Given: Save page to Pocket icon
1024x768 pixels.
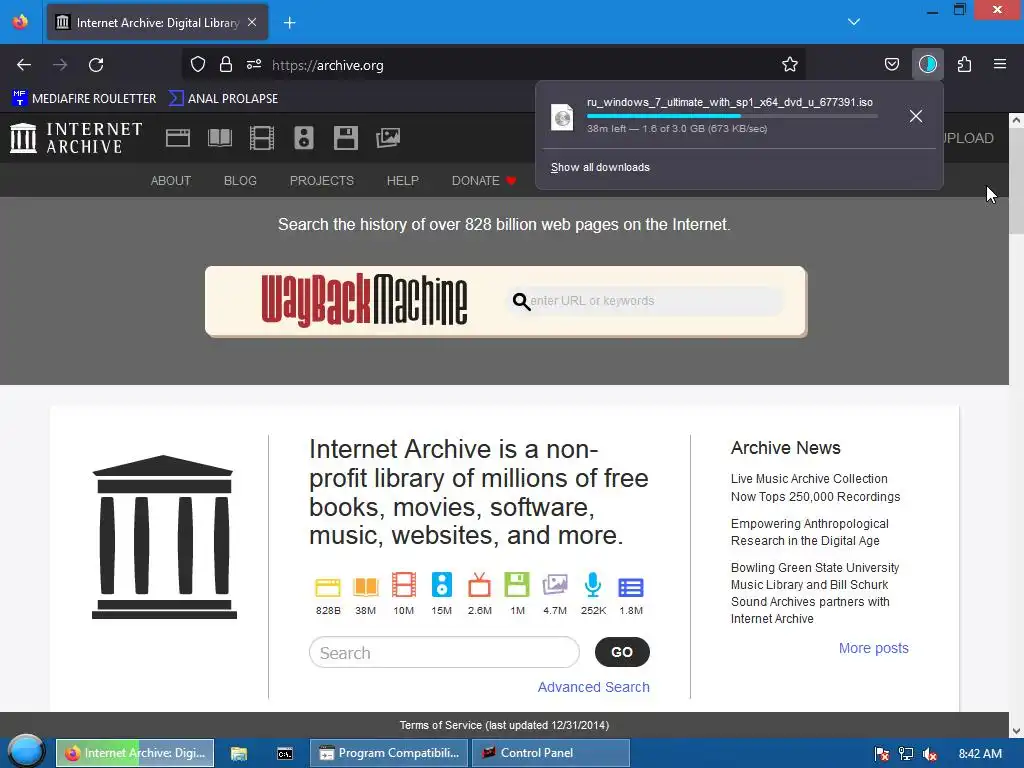Looking at the screenshot, I should [891, 65].
